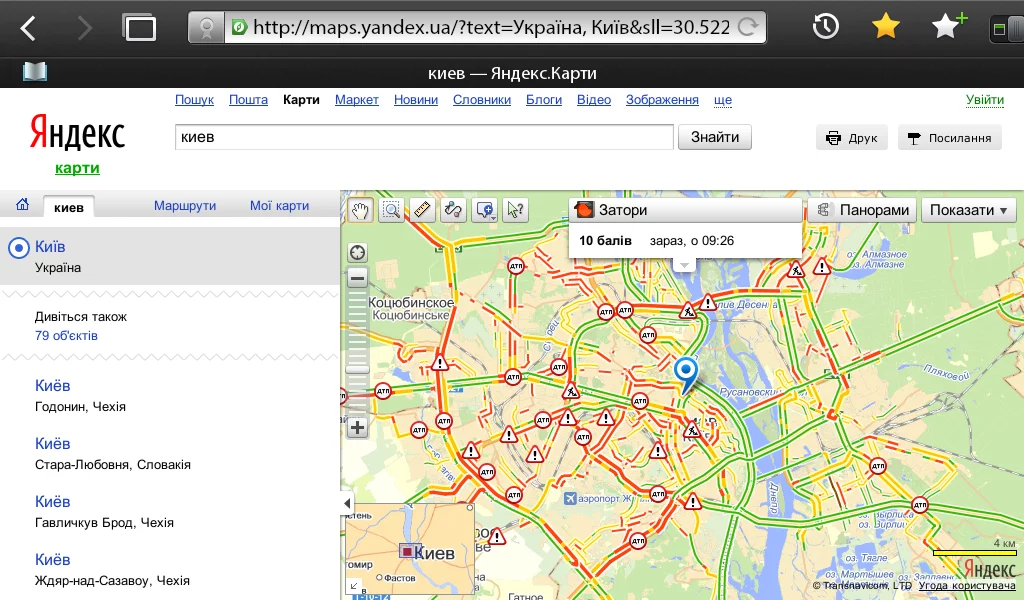Screen dimensions: 1024x600
Task: Open the browser tabs overview icon
Action: click(x=139, y=27)
